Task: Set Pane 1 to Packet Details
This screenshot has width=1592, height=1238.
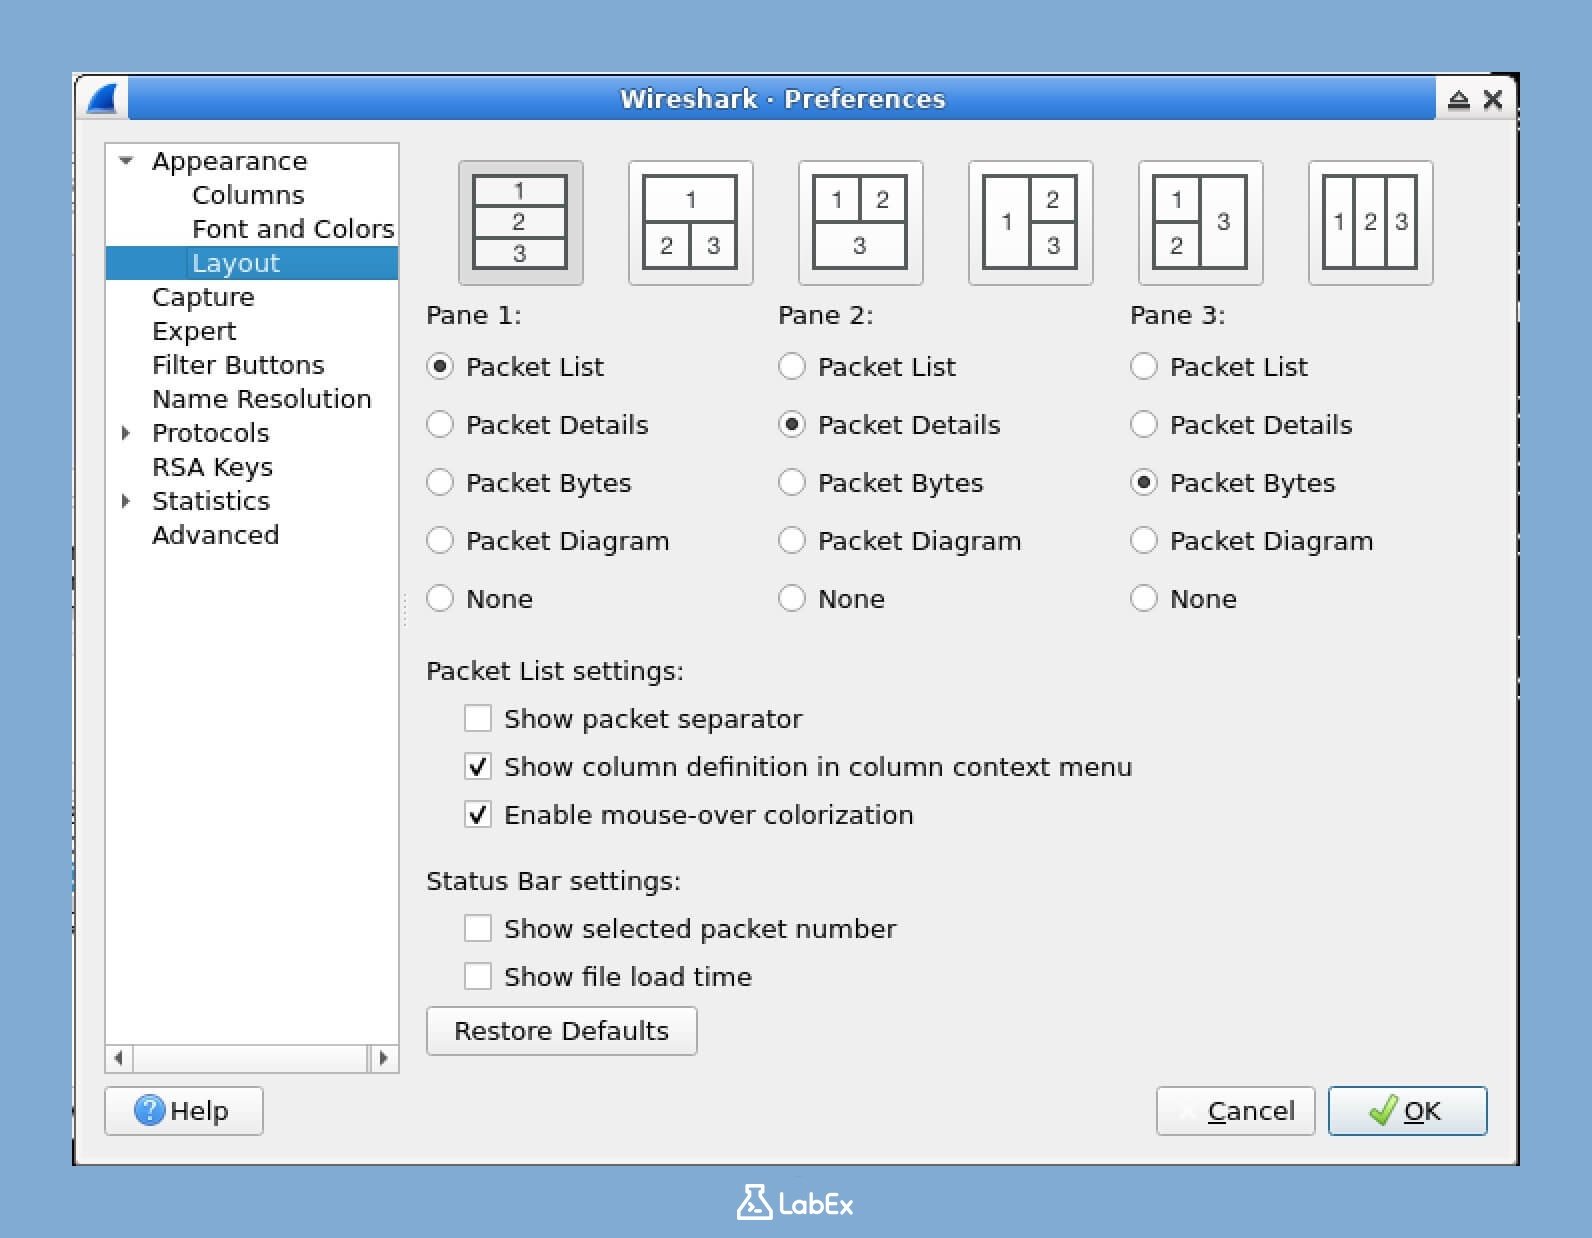Action: click(537, 425)
